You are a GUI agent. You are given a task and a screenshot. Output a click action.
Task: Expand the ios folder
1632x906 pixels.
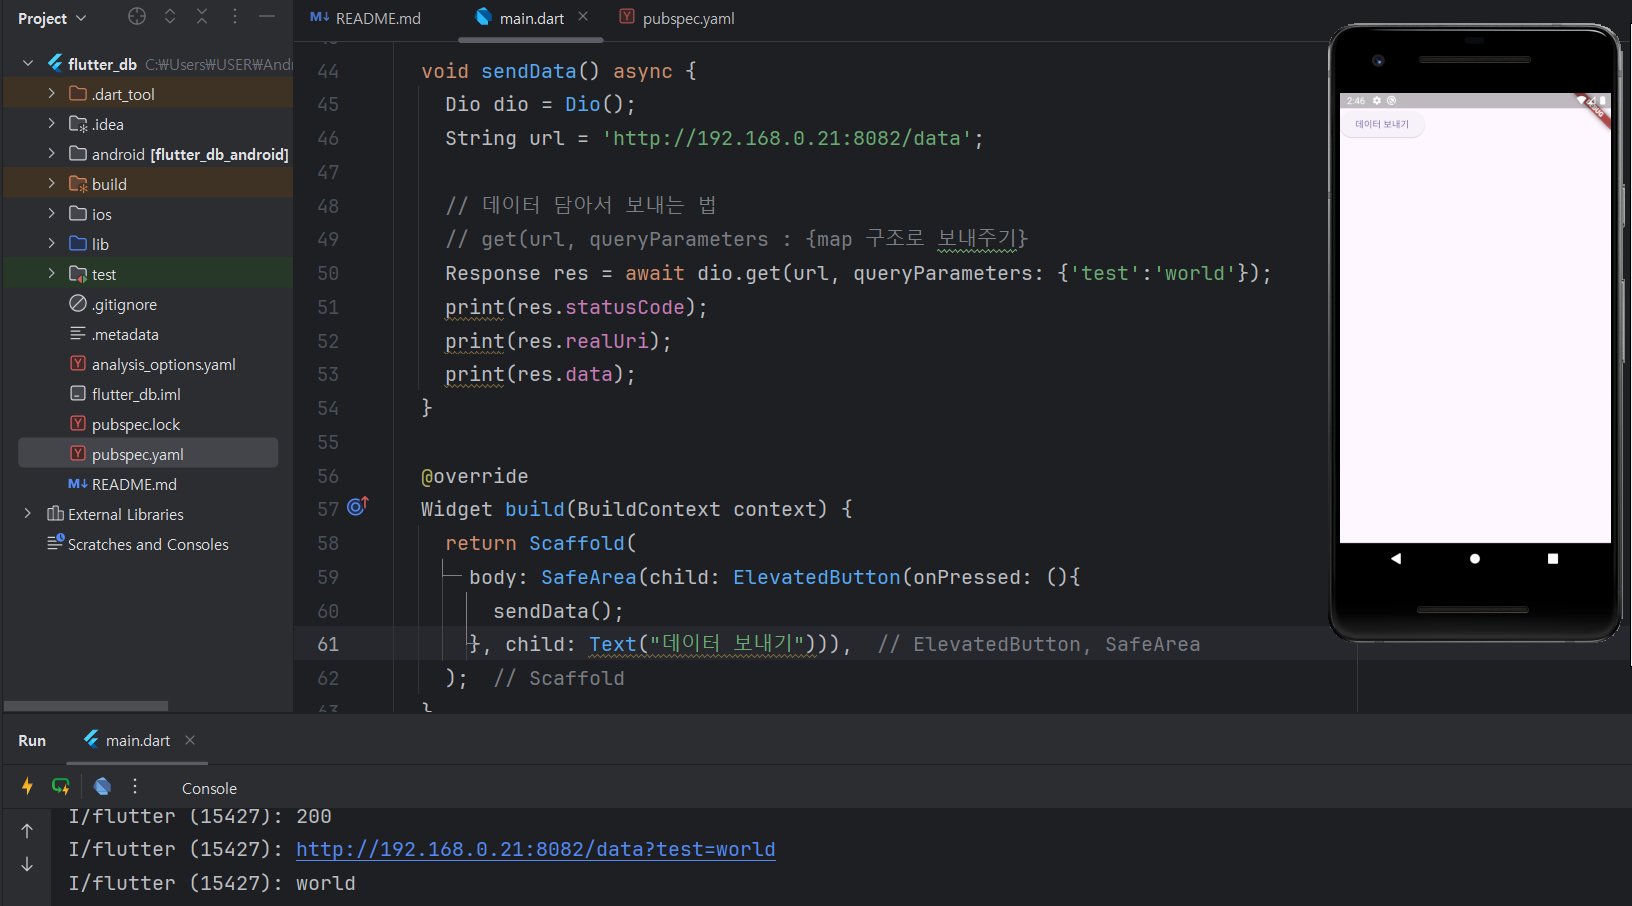[51, 214]
